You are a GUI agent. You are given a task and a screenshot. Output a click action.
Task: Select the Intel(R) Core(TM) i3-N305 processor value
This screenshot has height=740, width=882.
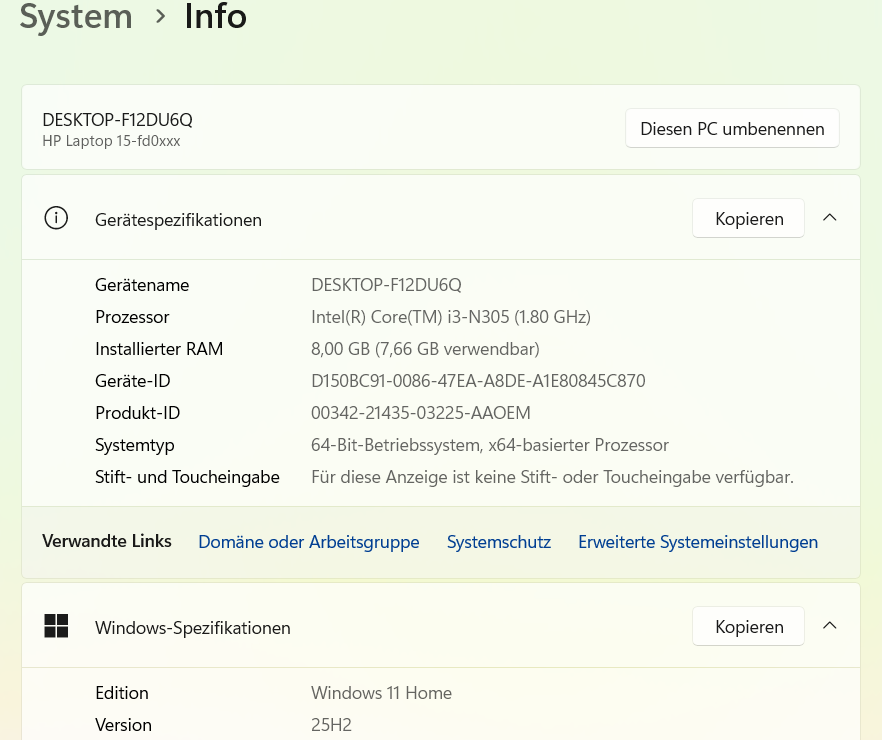451,317
